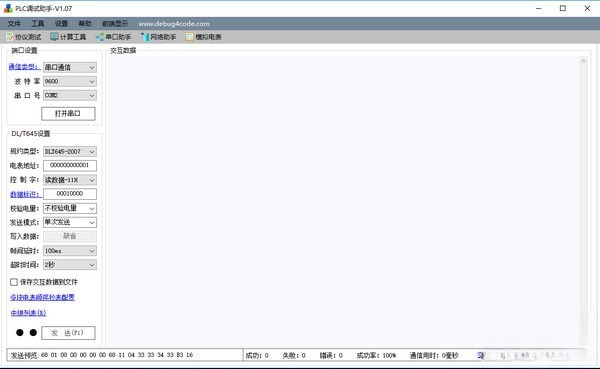Click the DL/T645设置 group label

point(31,134)
